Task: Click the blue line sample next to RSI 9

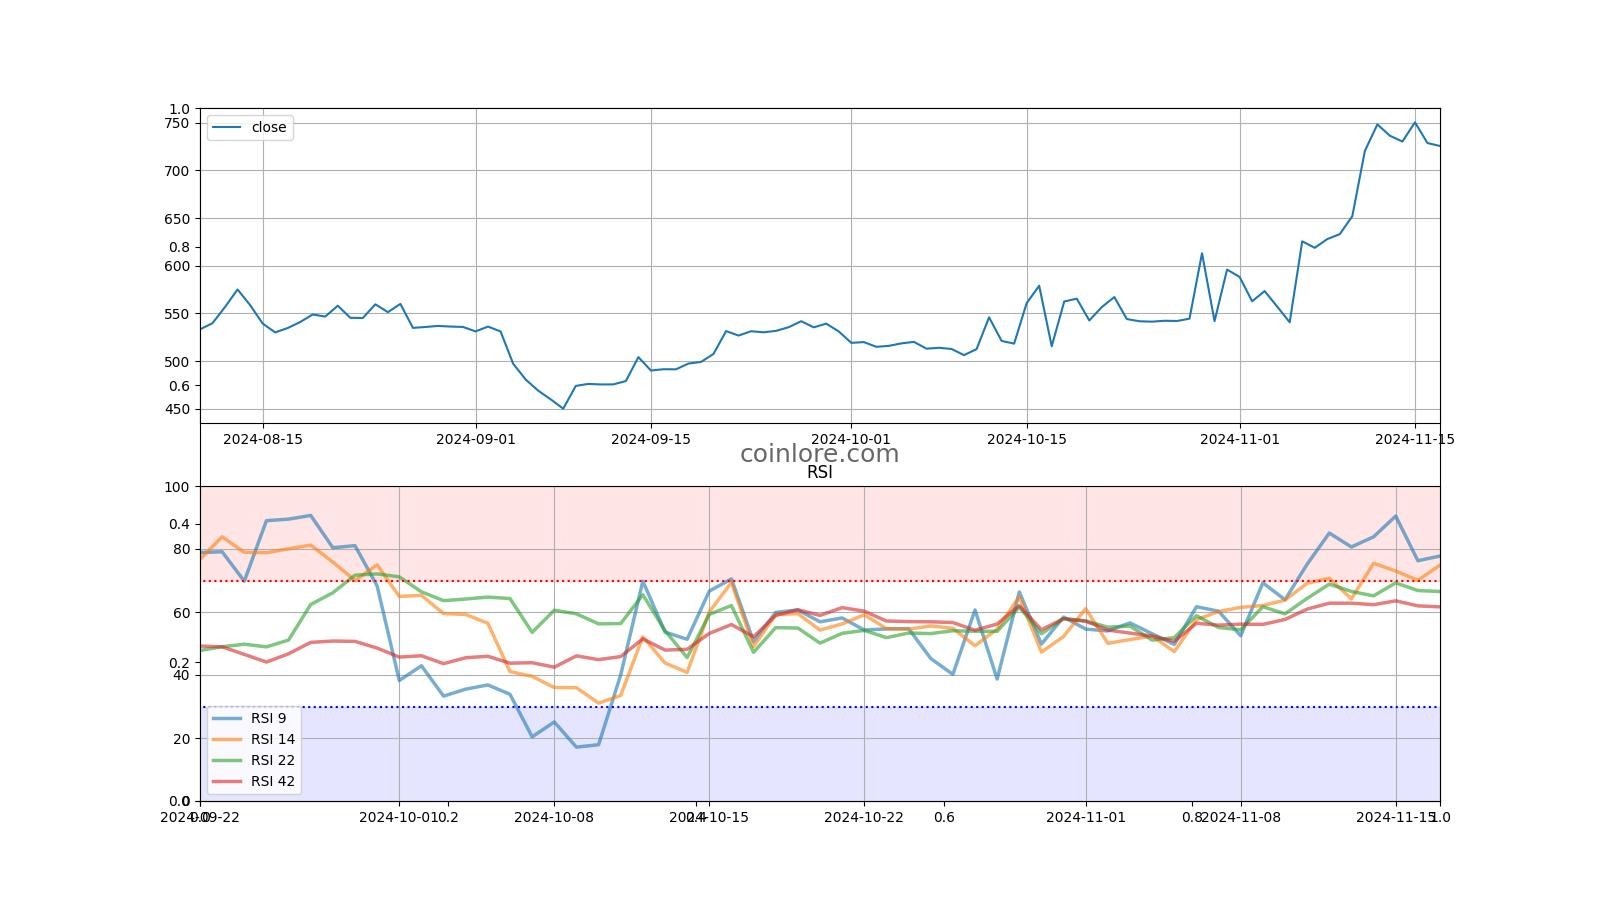Action: pyautogui.click(x=227, y=718)
